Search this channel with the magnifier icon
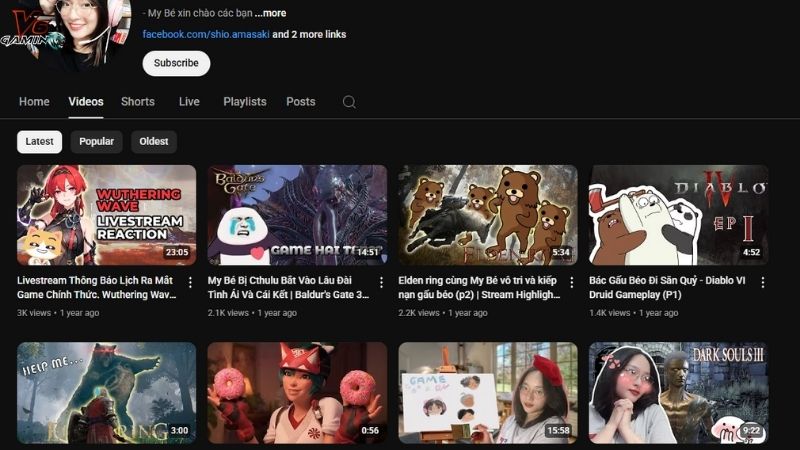800x450 pixels. coord(349,102)
